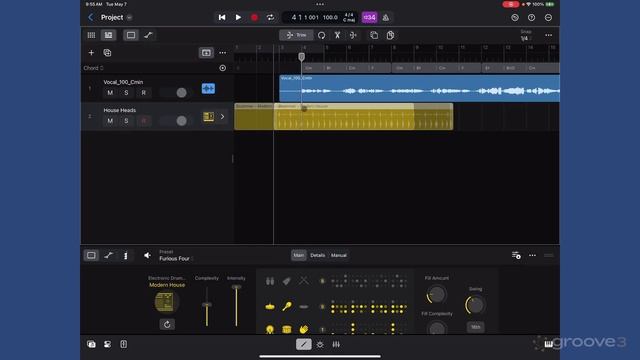
Task: Record-enable the Vocal_100_Cmin track
Action: click(x=143, y=93)
